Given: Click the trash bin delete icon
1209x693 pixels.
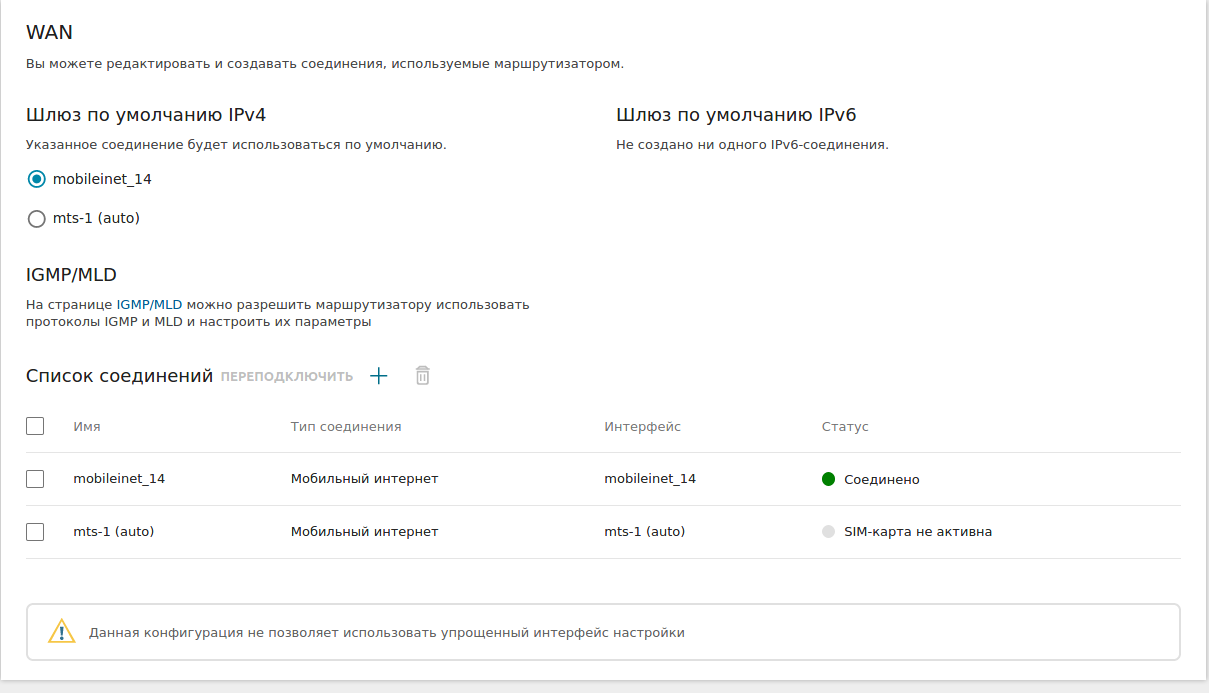Looking at the screenshot, I should point(423,376).
